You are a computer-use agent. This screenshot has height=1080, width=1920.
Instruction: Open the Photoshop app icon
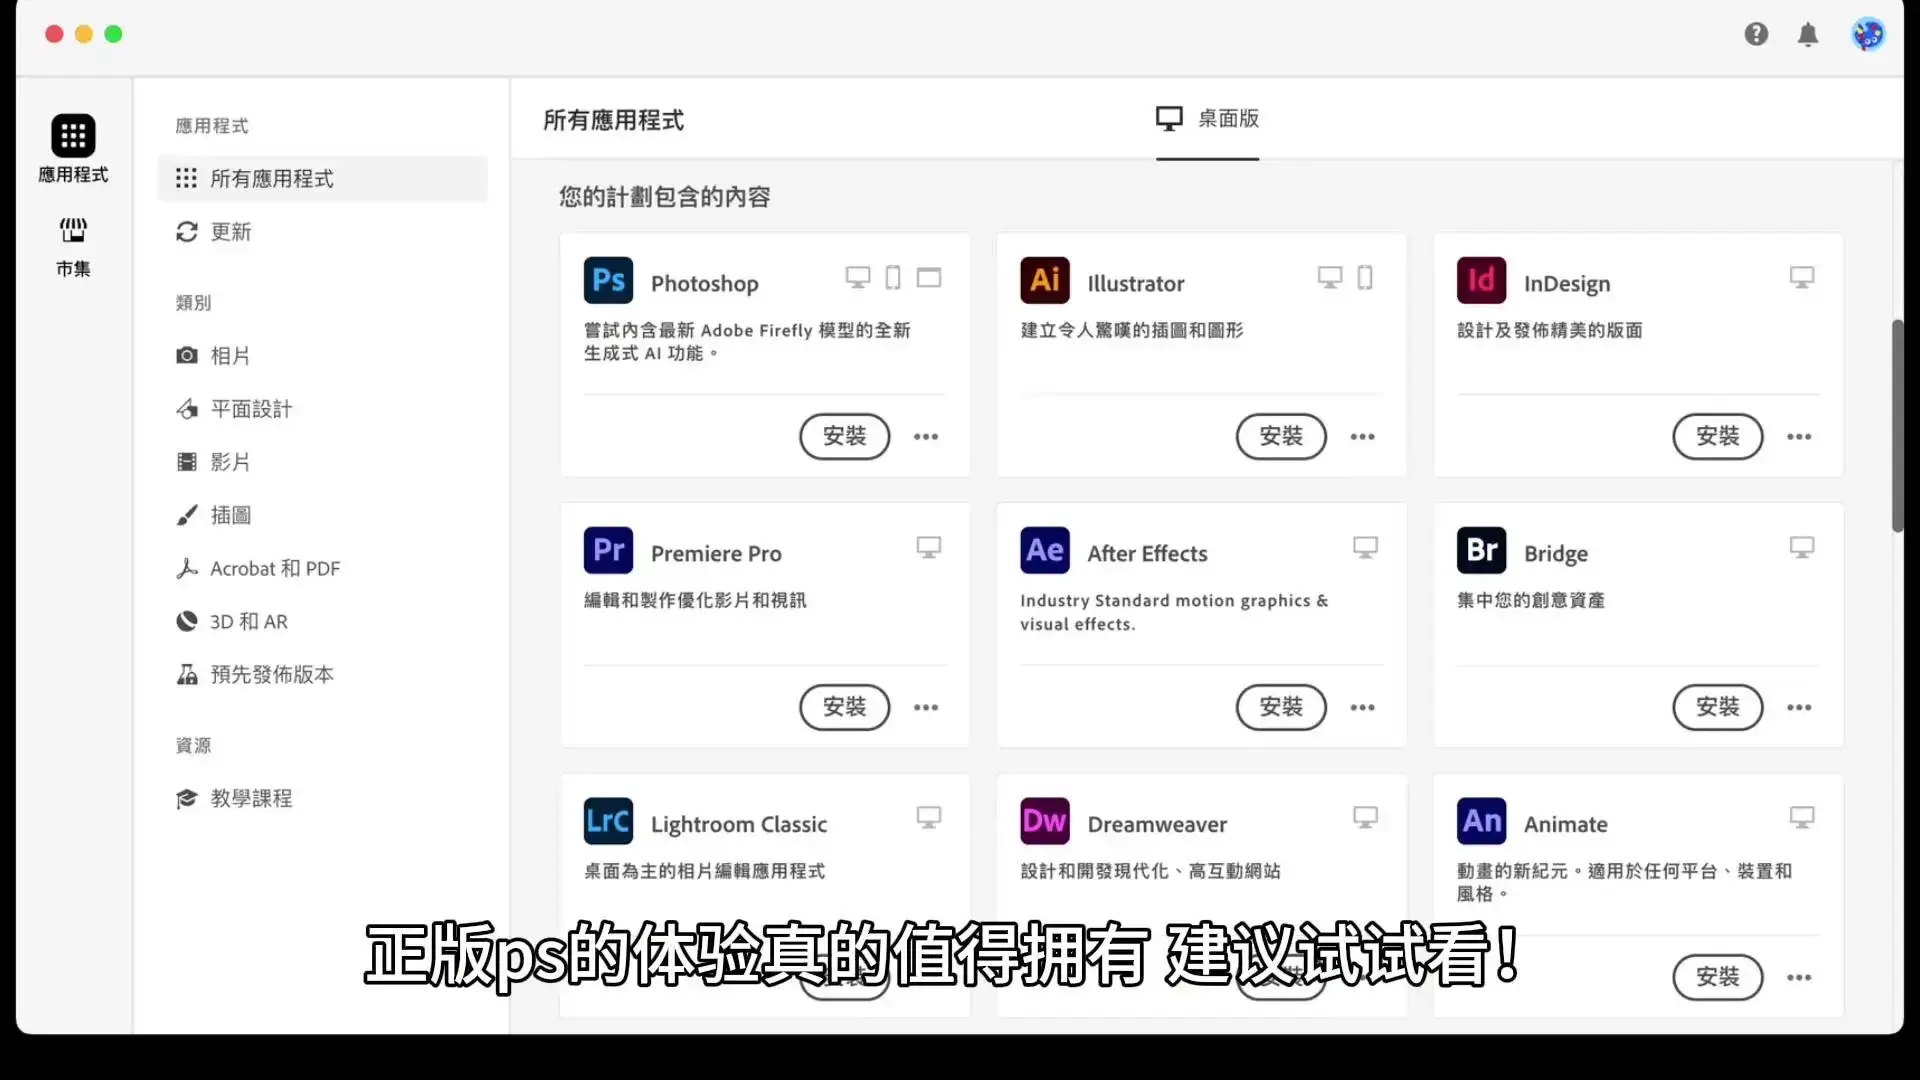tap(607, 280)
